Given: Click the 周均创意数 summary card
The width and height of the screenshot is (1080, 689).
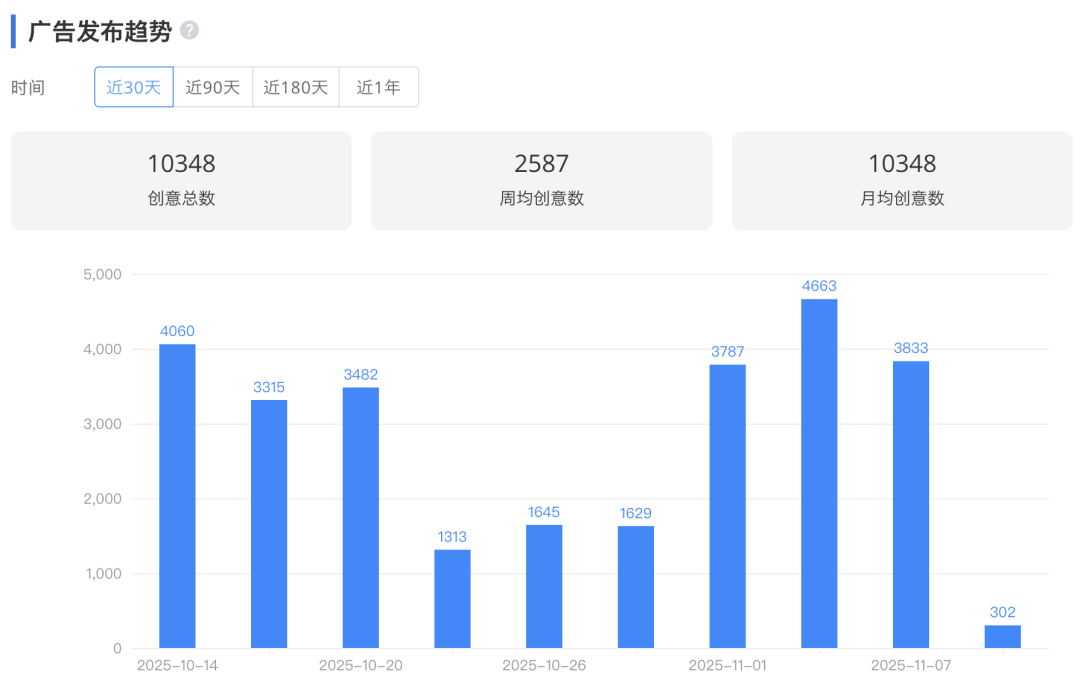Looking at the screenshot, I should coord(541,180).
